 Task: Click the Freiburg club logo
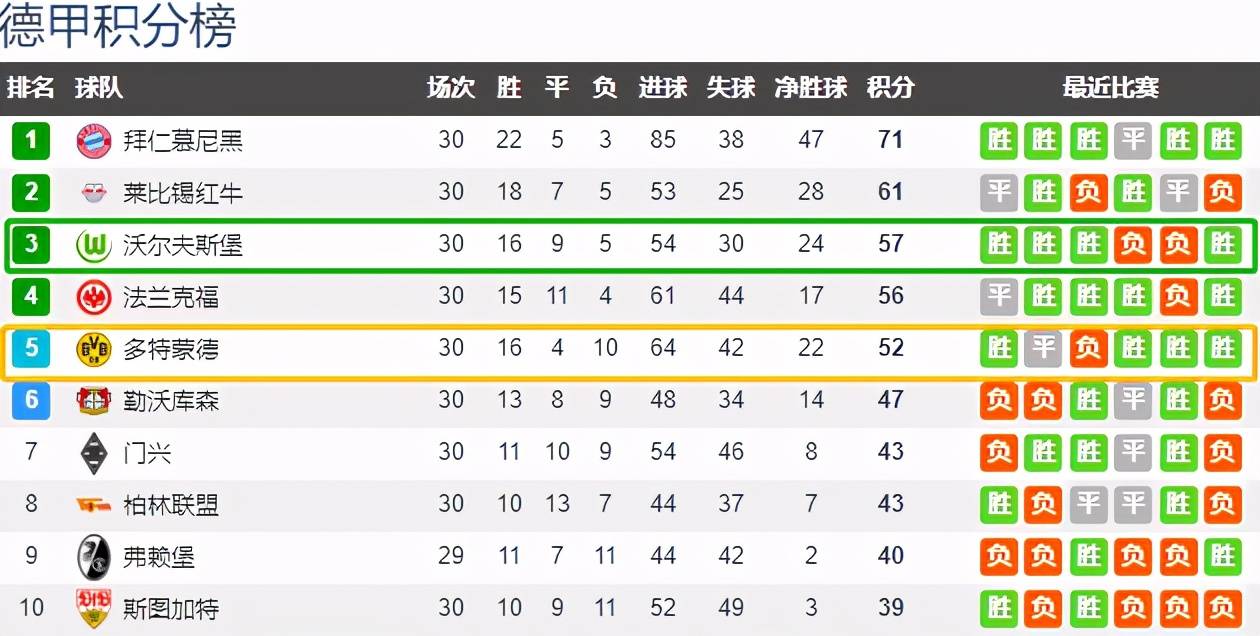94,557
